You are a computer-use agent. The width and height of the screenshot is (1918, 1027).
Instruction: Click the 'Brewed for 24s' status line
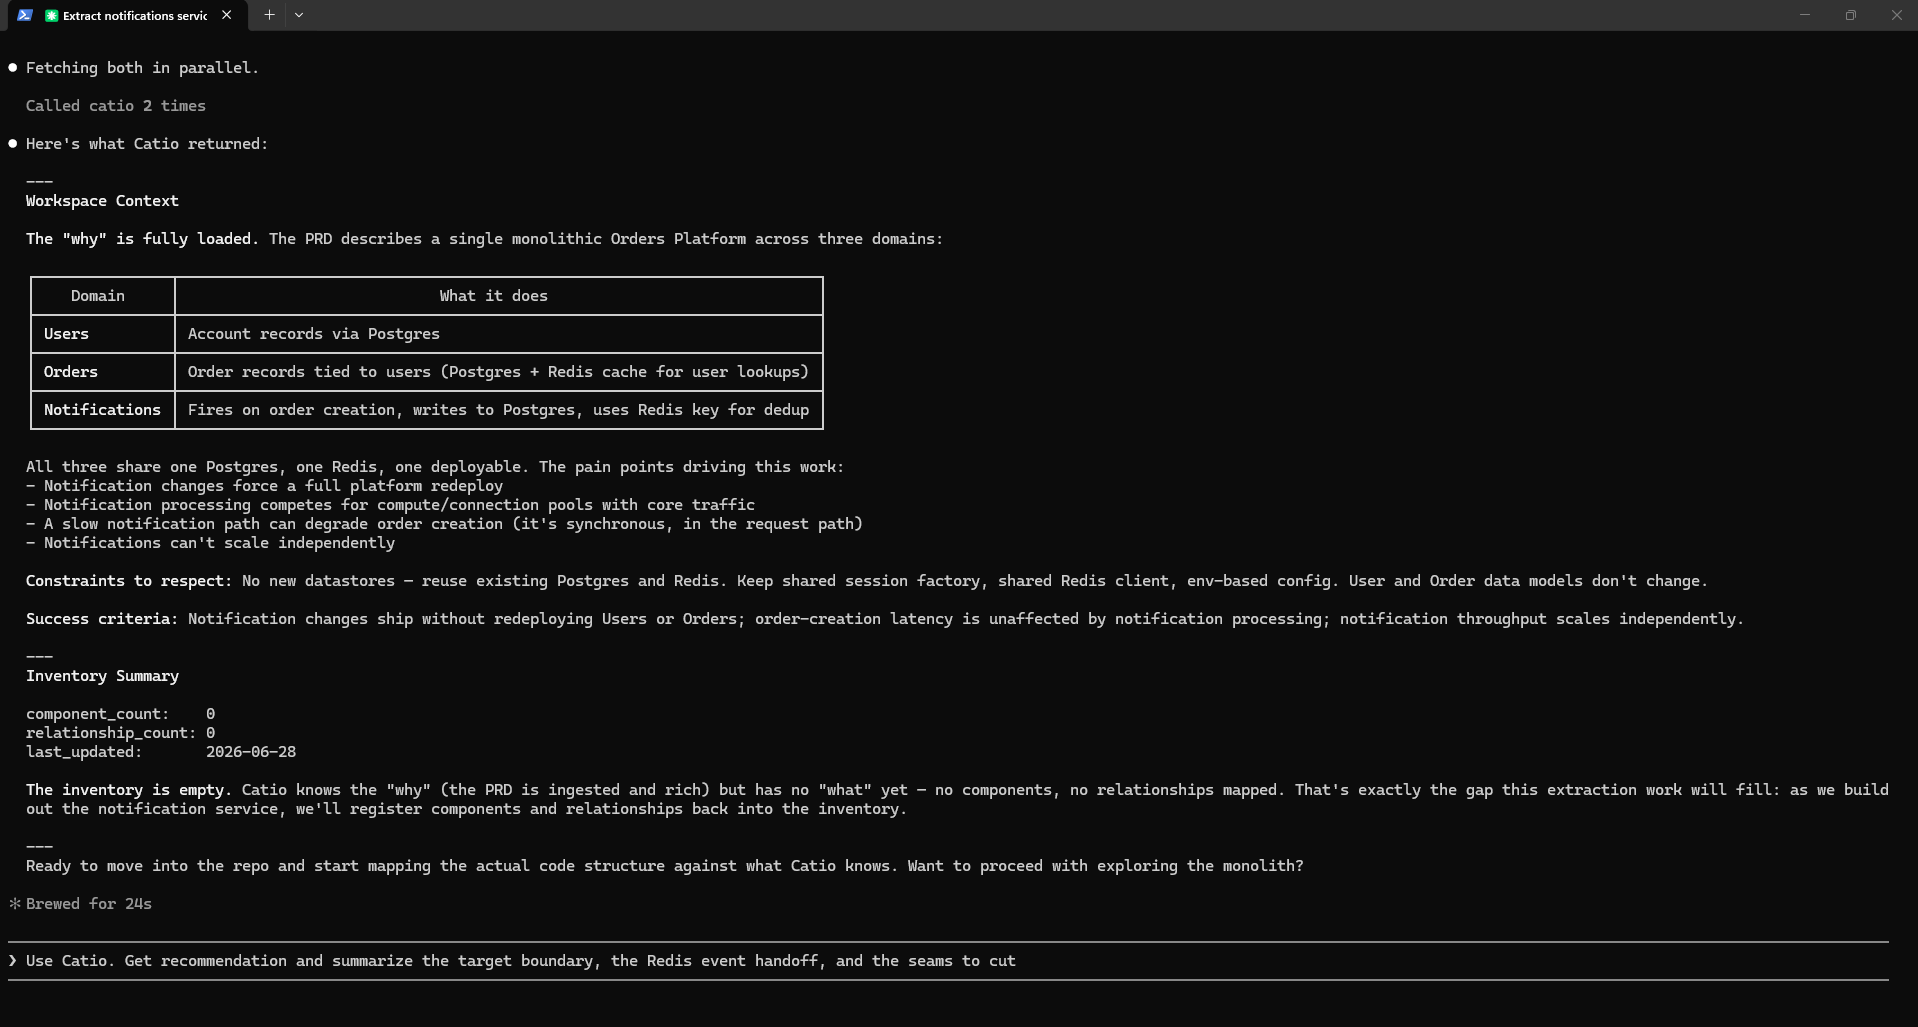(89, 904)
